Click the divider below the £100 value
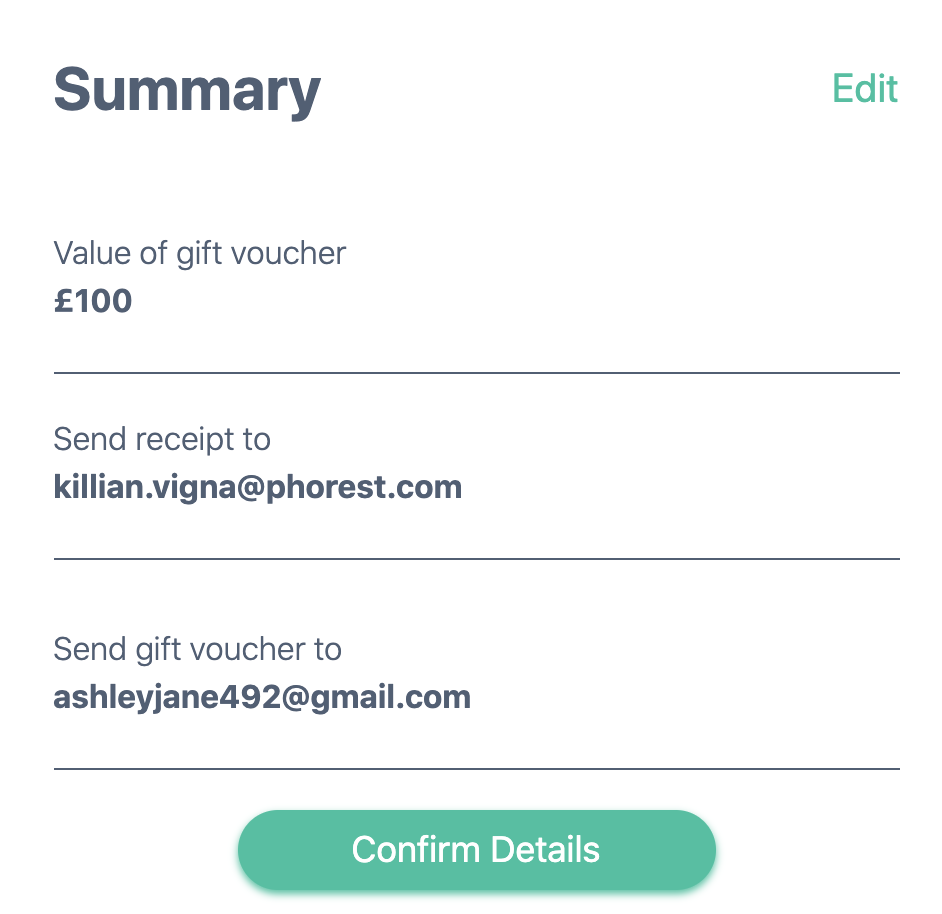Viewport: 942px width, 914px height. pos(476,373)
